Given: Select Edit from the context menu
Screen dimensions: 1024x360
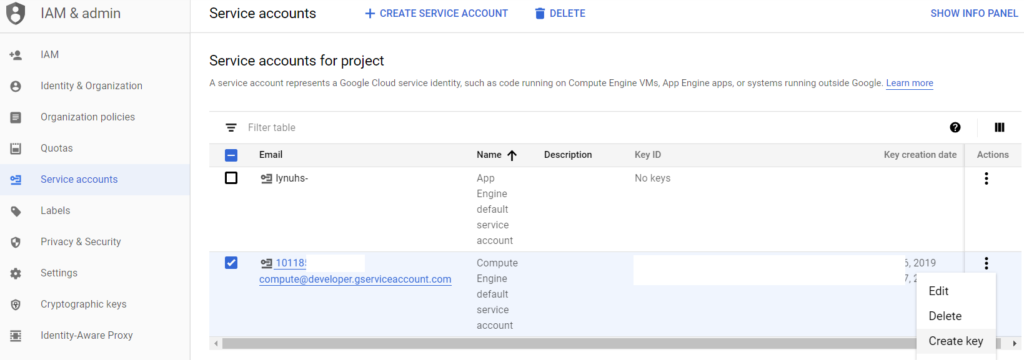Looking at the screenshot, I should [955, 291].
